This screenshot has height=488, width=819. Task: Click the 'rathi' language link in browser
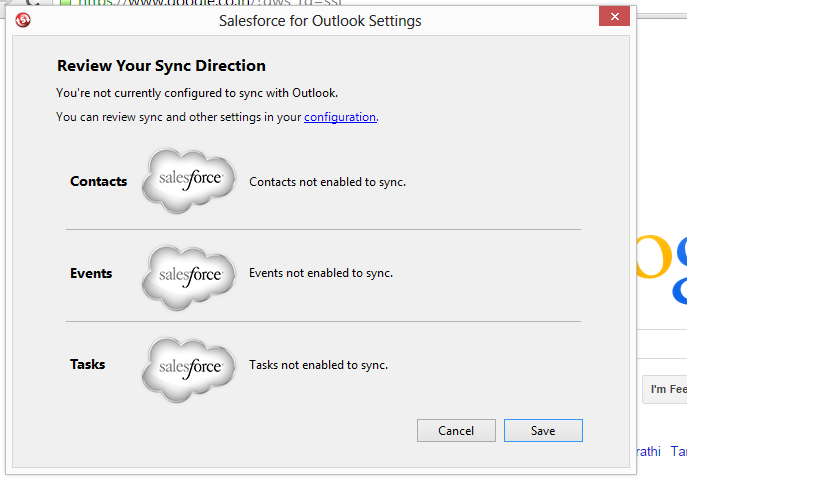click(x=648, y=452)
